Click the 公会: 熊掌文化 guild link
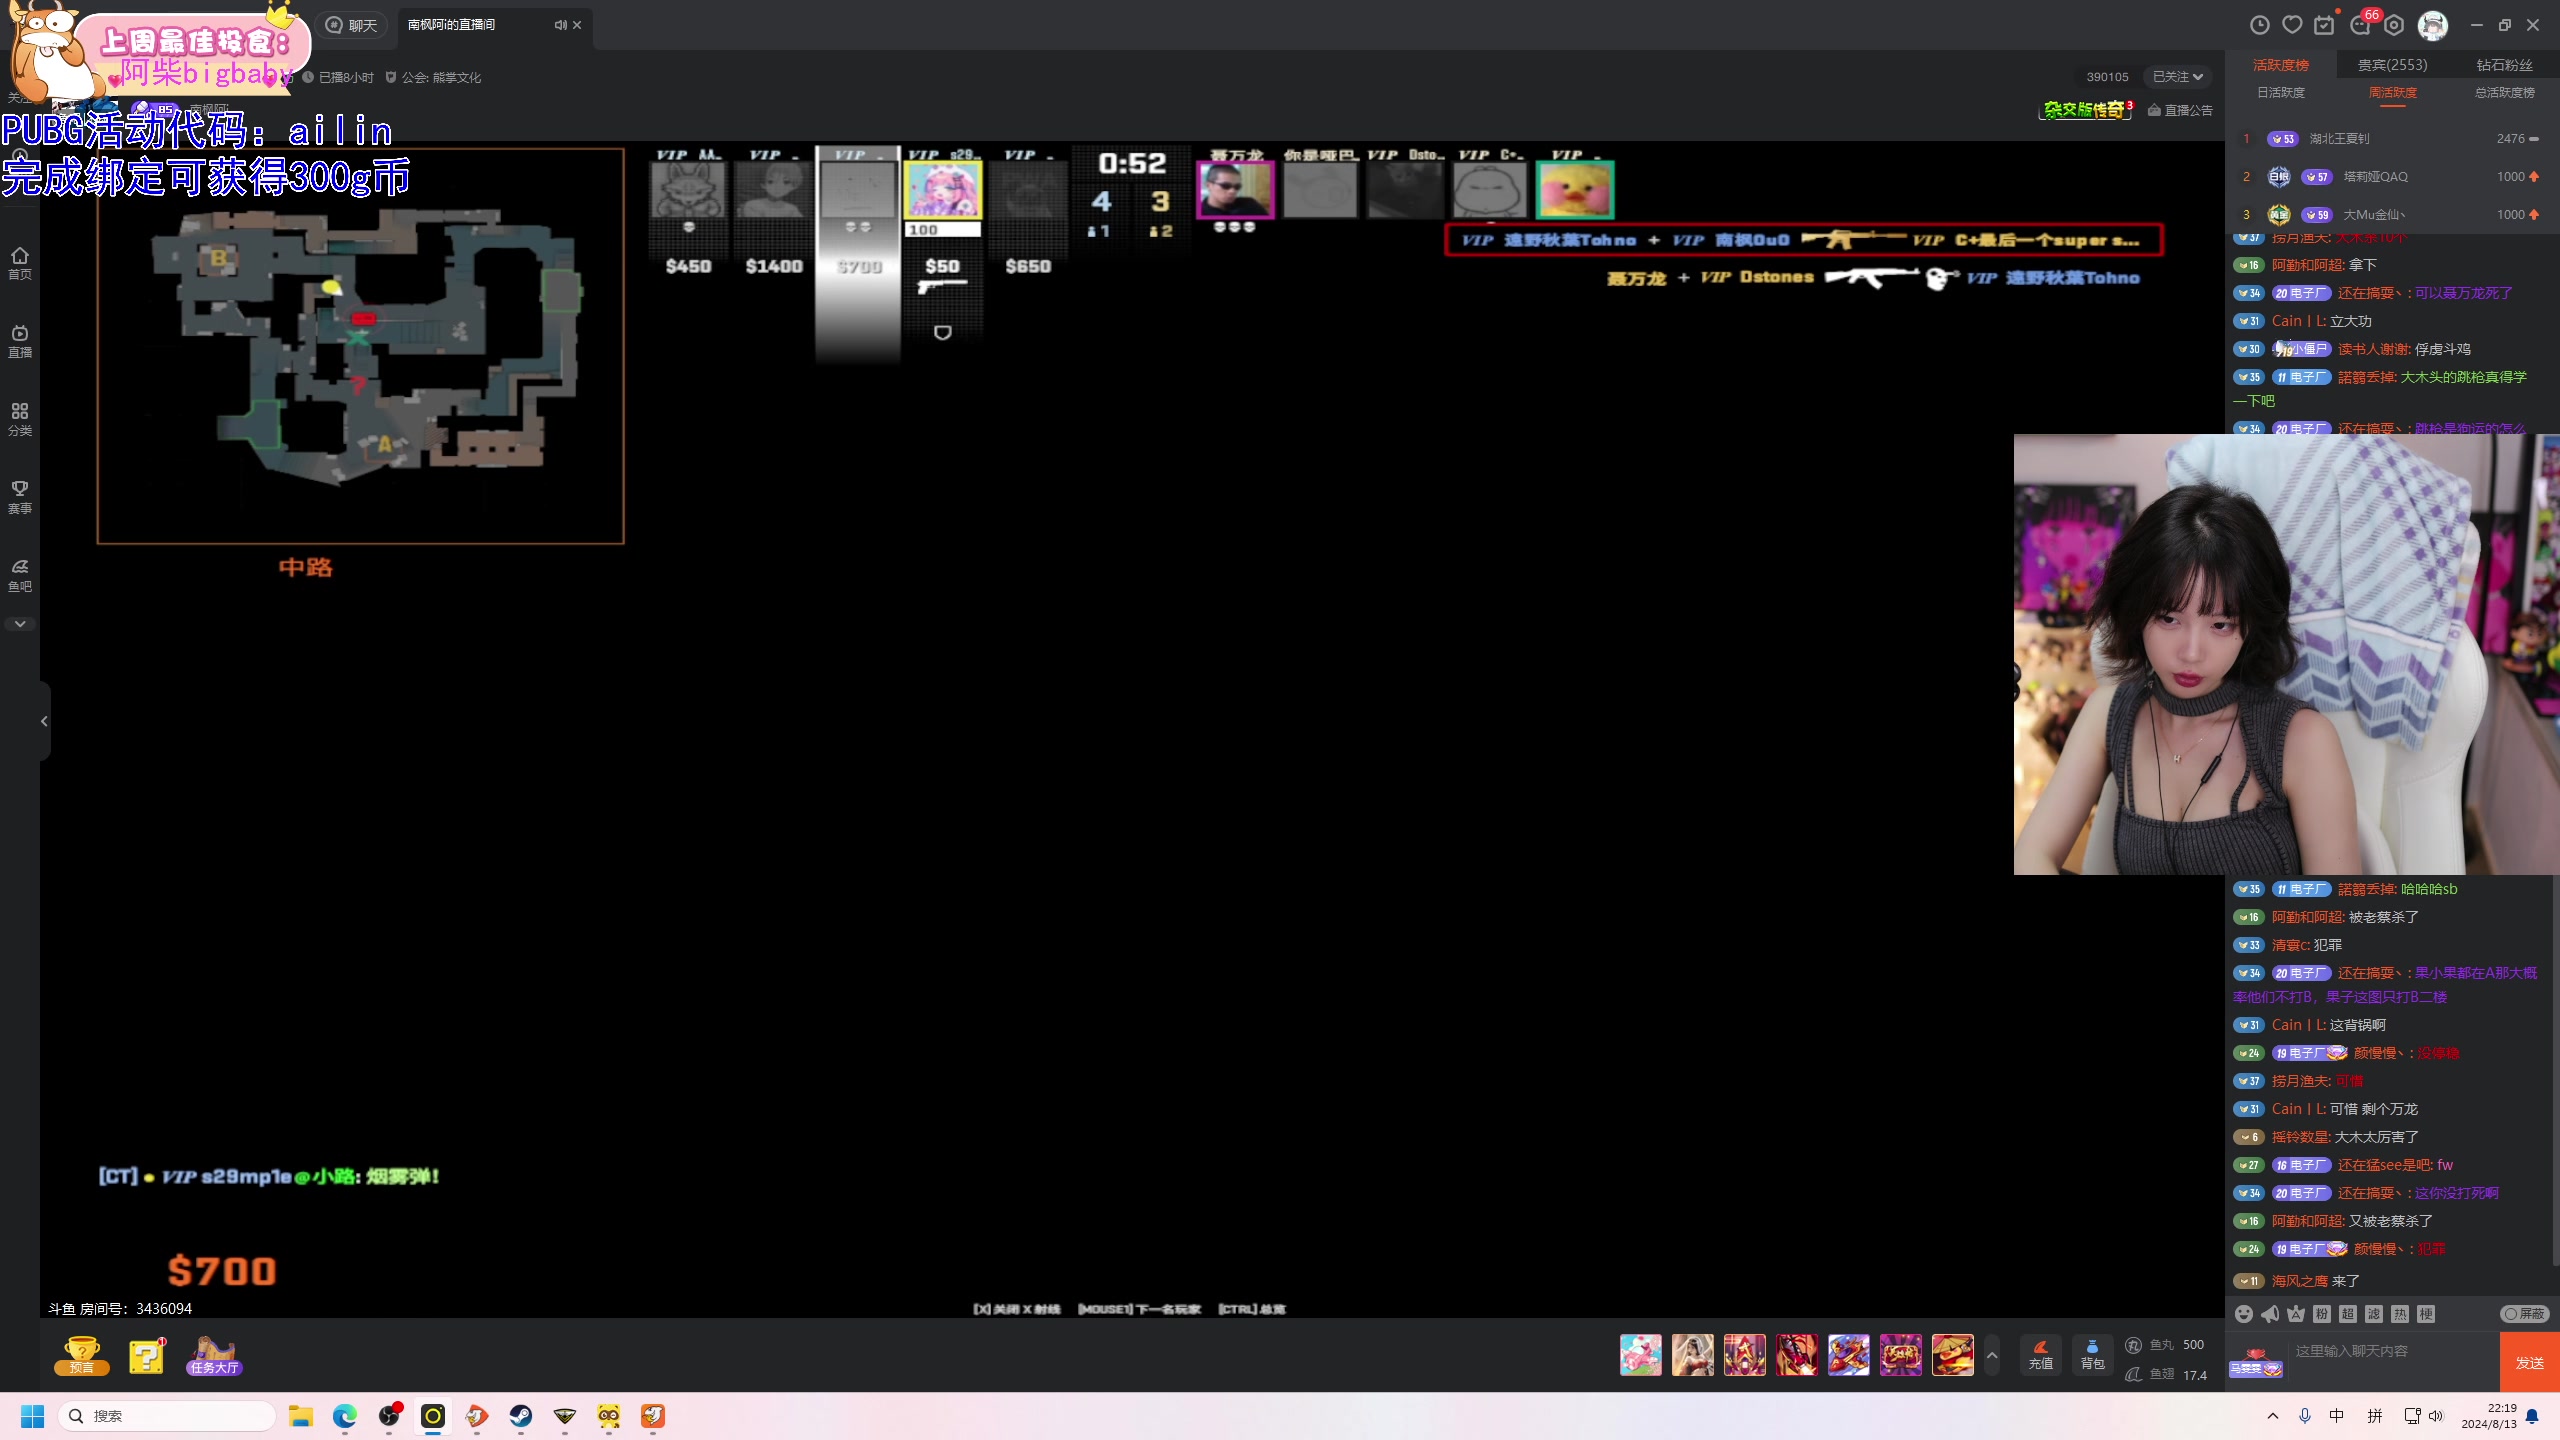Viewport: 2560px width, 1440px height. point(434,78)
